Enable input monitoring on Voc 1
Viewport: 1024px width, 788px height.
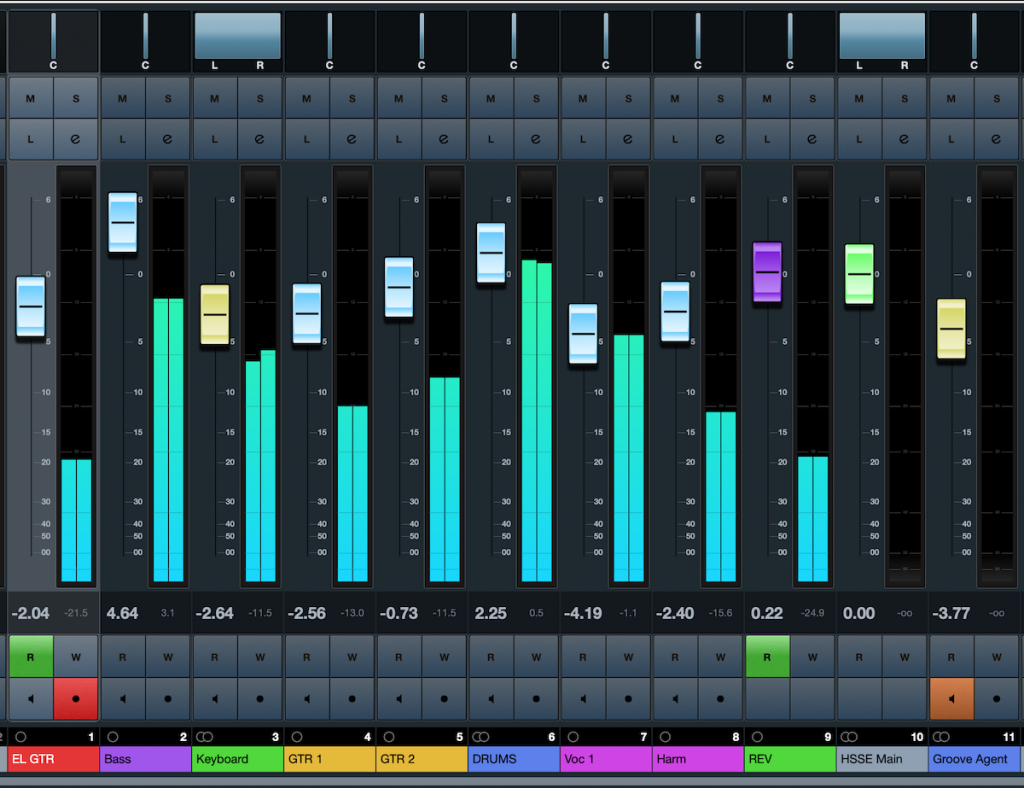[583, 697]
